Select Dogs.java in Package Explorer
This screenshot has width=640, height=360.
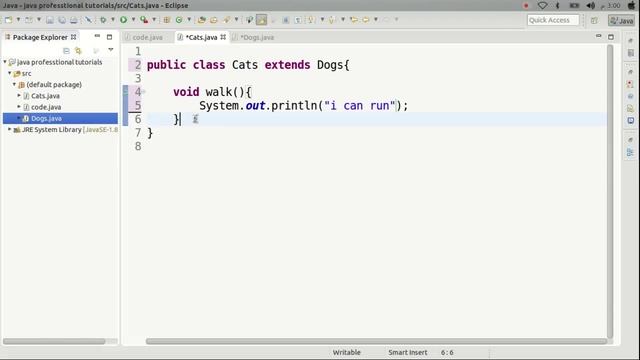pos(60,118)
